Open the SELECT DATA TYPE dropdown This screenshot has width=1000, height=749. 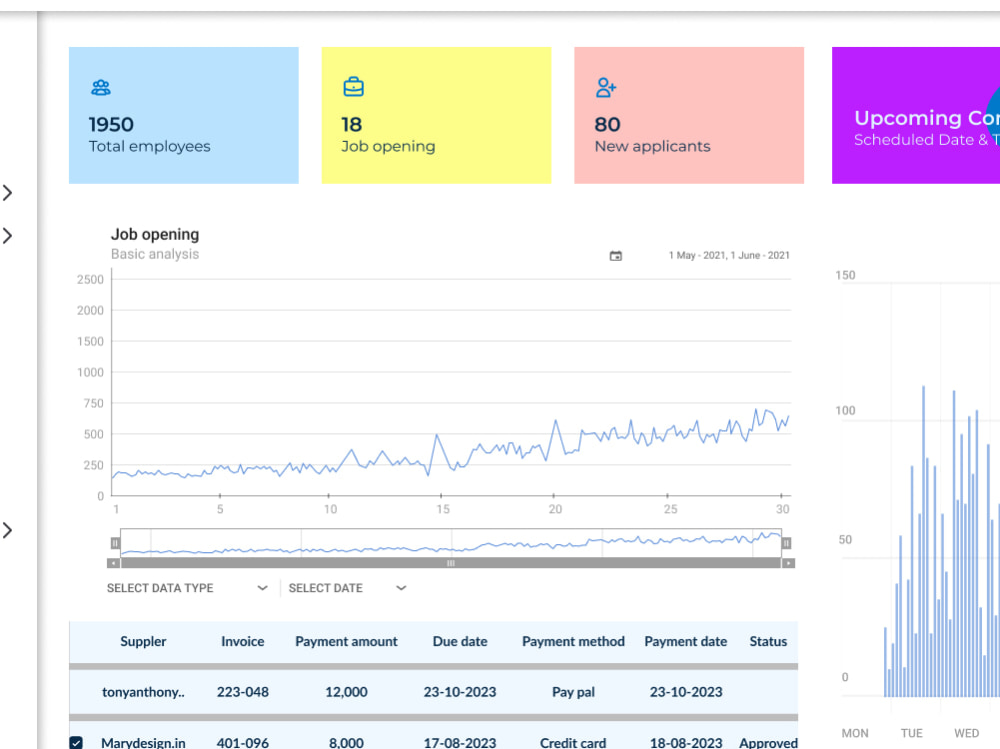[188, 588]
